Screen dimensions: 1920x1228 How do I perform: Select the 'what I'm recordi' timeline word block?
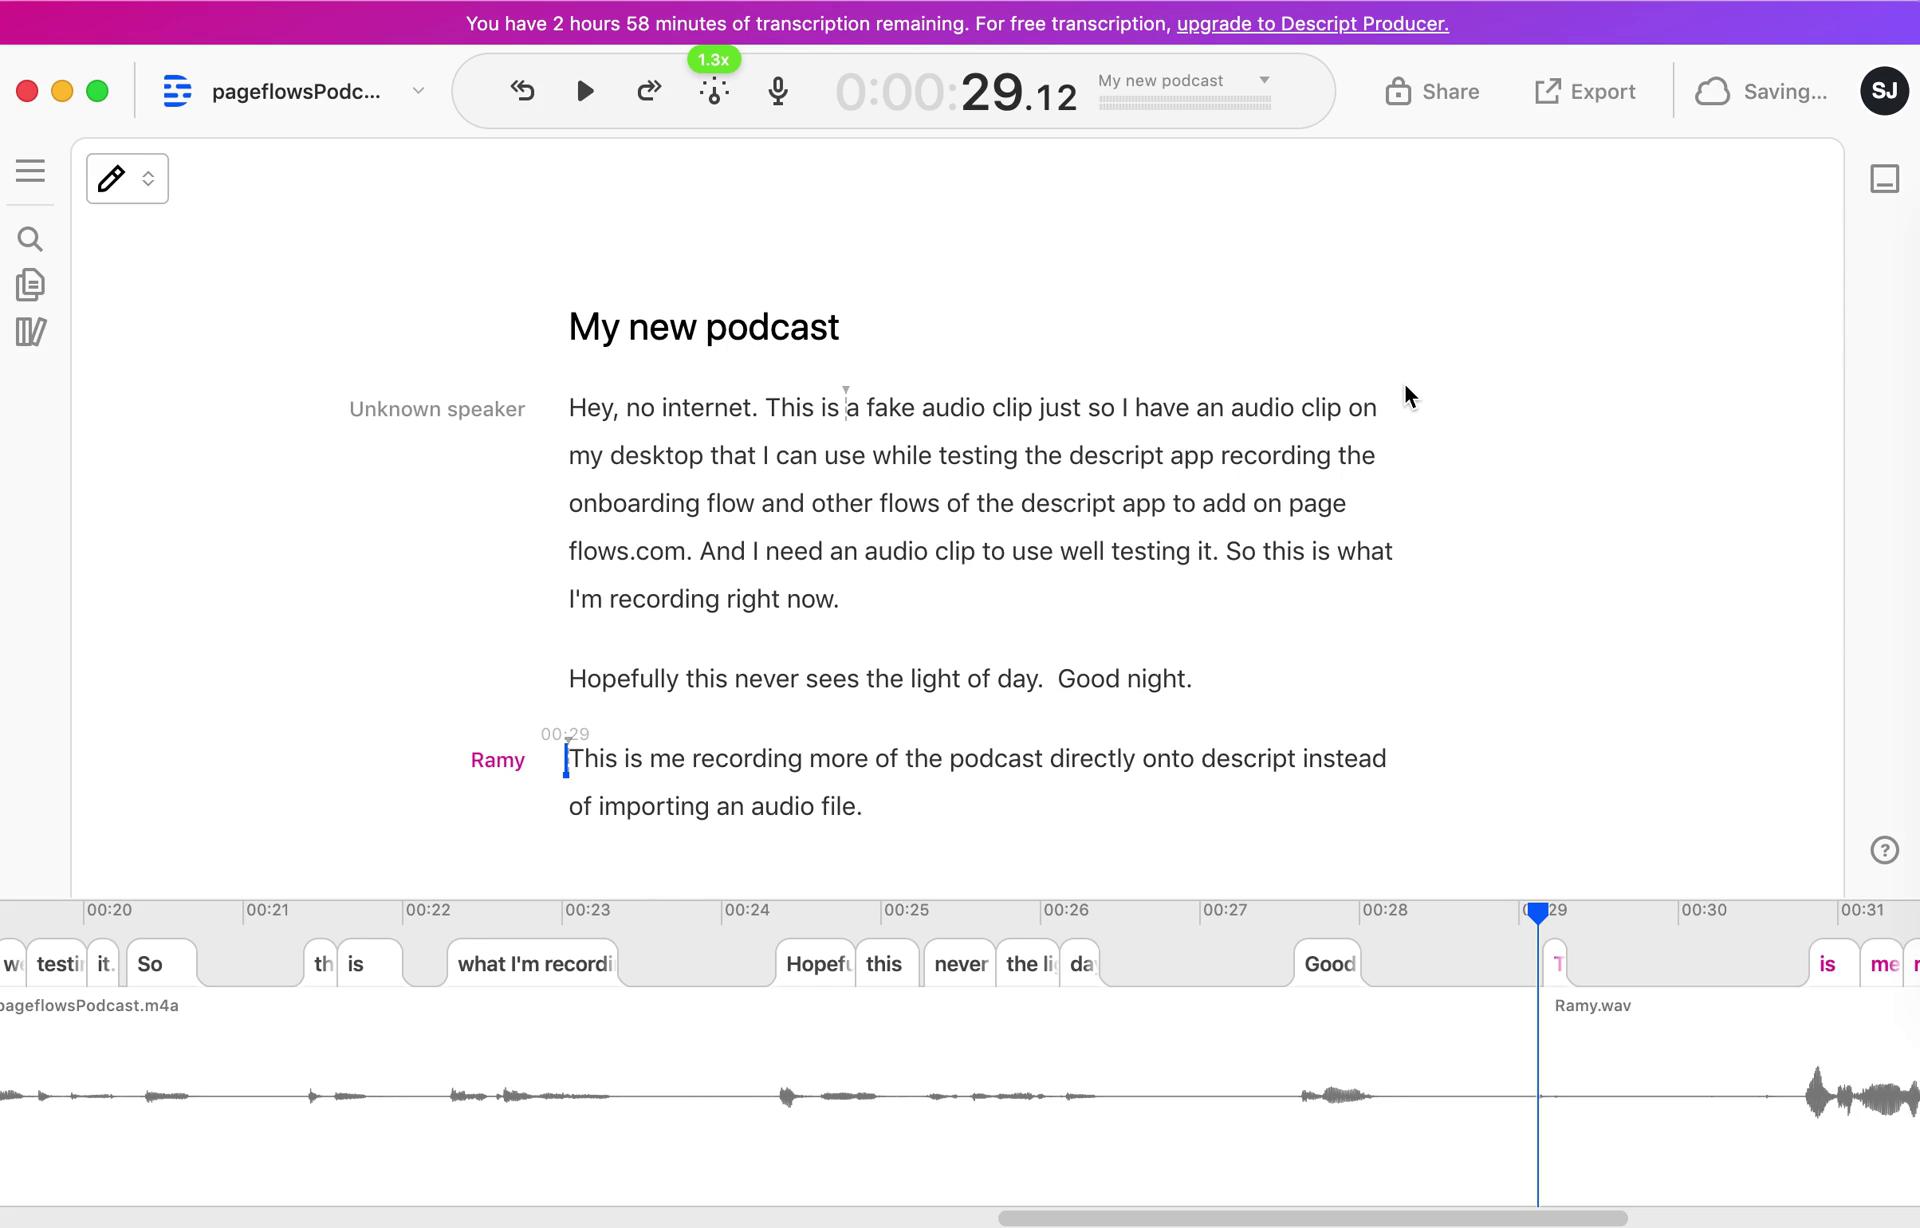click(x=533, y=964)
